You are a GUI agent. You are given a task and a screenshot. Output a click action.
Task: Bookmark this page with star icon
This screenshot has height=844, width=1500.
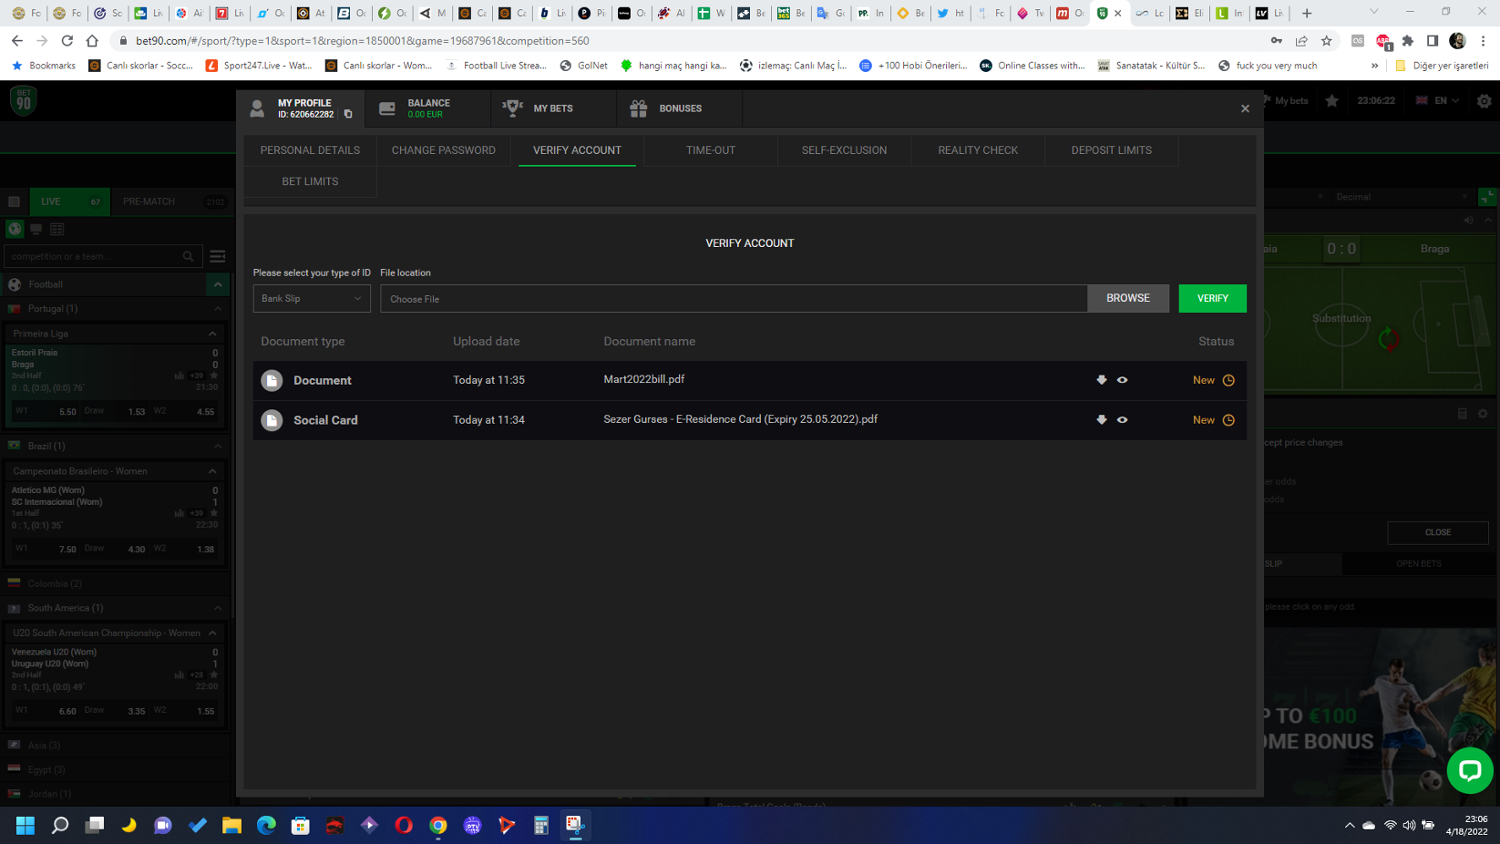(1326, 41)
